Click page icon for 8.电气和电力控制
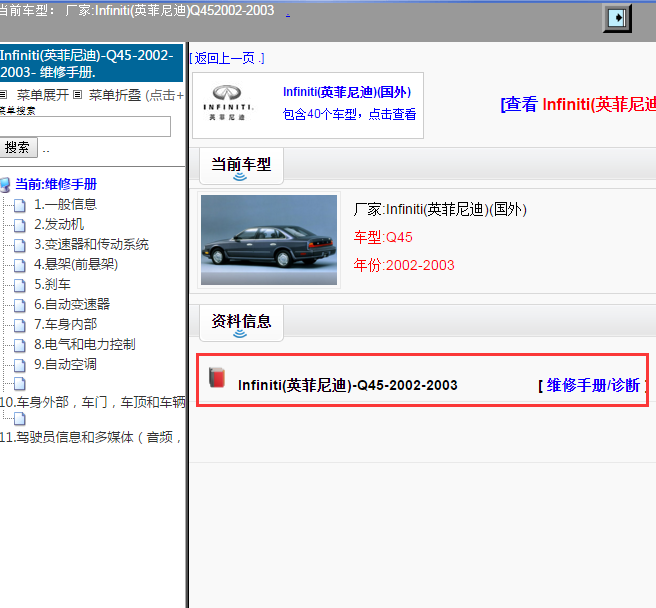Image resolution: width=656 pixels, height=608 pixels. 20,346
